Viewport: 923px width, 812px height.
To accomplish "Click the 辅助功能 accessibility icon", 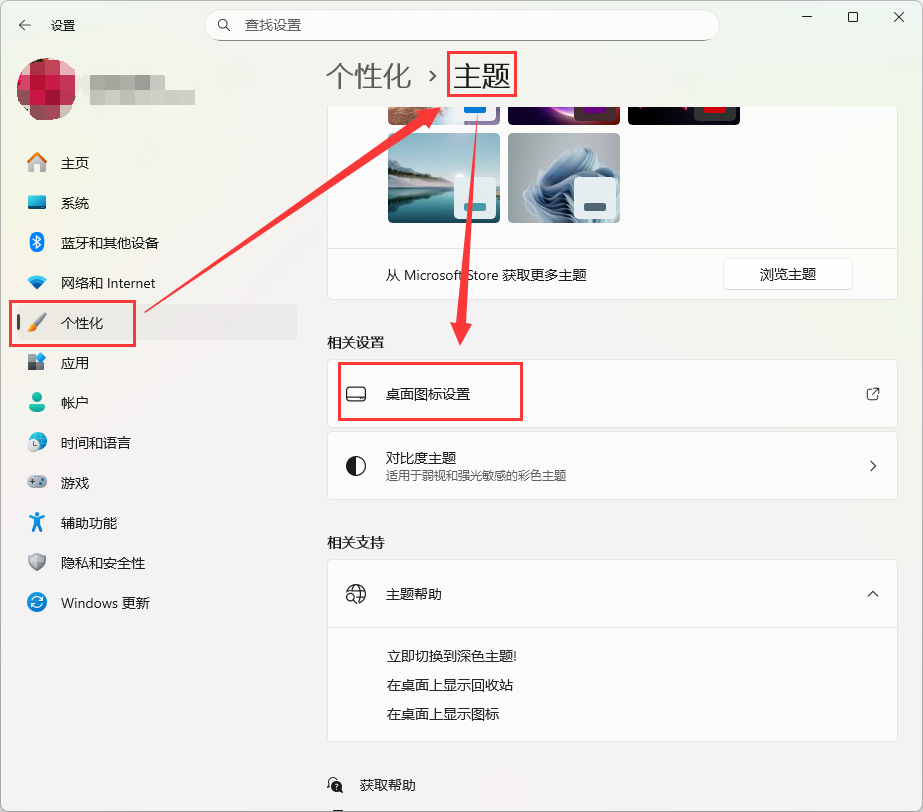I will tap(37, 523).
